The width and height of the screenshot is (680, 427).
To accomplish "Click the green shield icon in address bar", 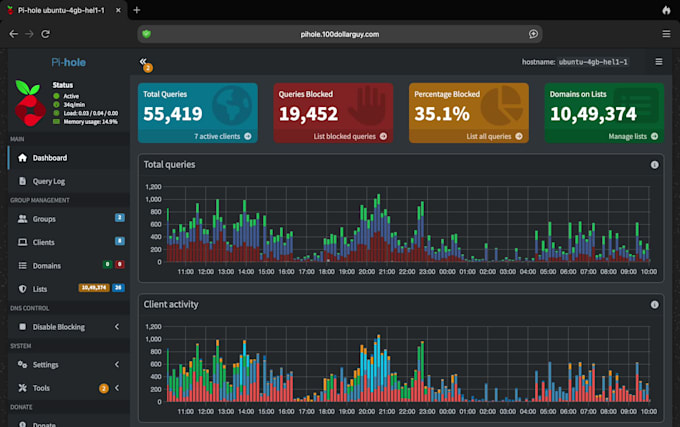I will coord(147,34).
